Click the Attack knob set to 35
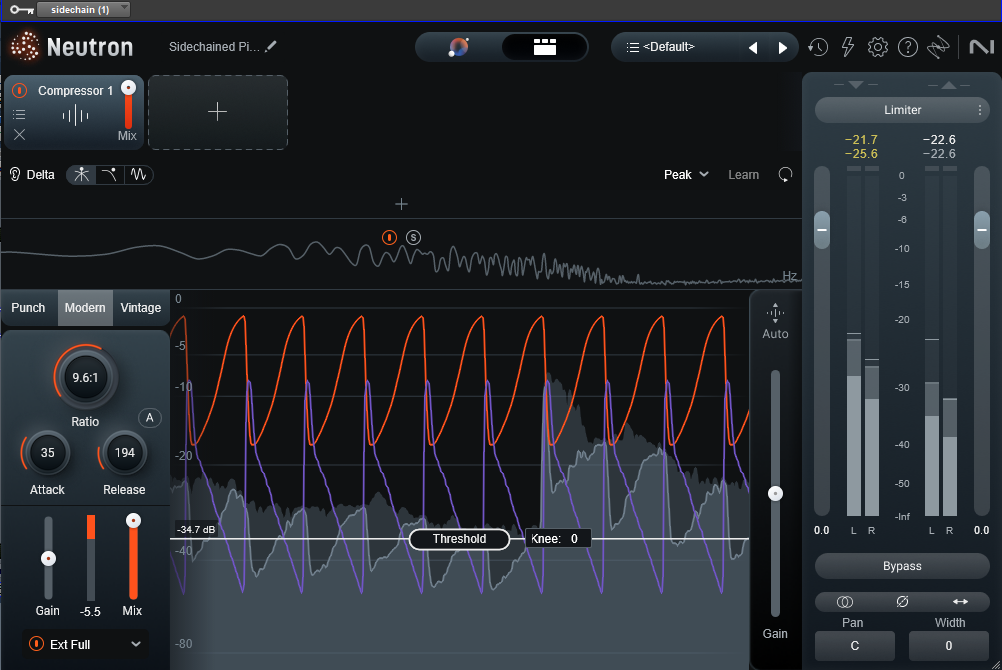Screen dimensions: 1002x670 click(47, 453)
